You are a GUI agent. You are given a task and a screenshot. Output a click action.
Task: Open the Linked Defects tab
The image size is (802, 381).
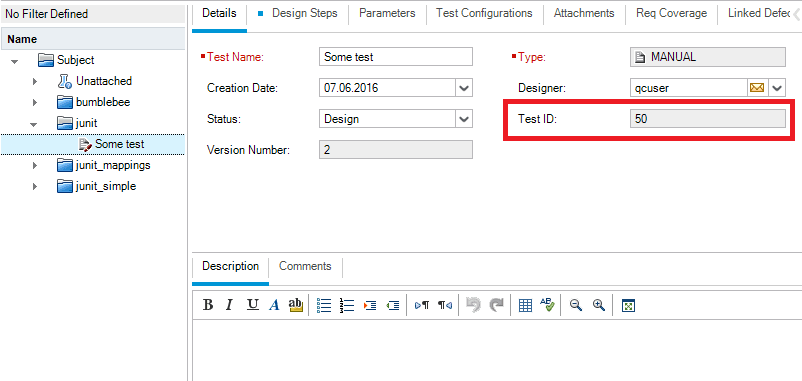[x=759, y=13]
